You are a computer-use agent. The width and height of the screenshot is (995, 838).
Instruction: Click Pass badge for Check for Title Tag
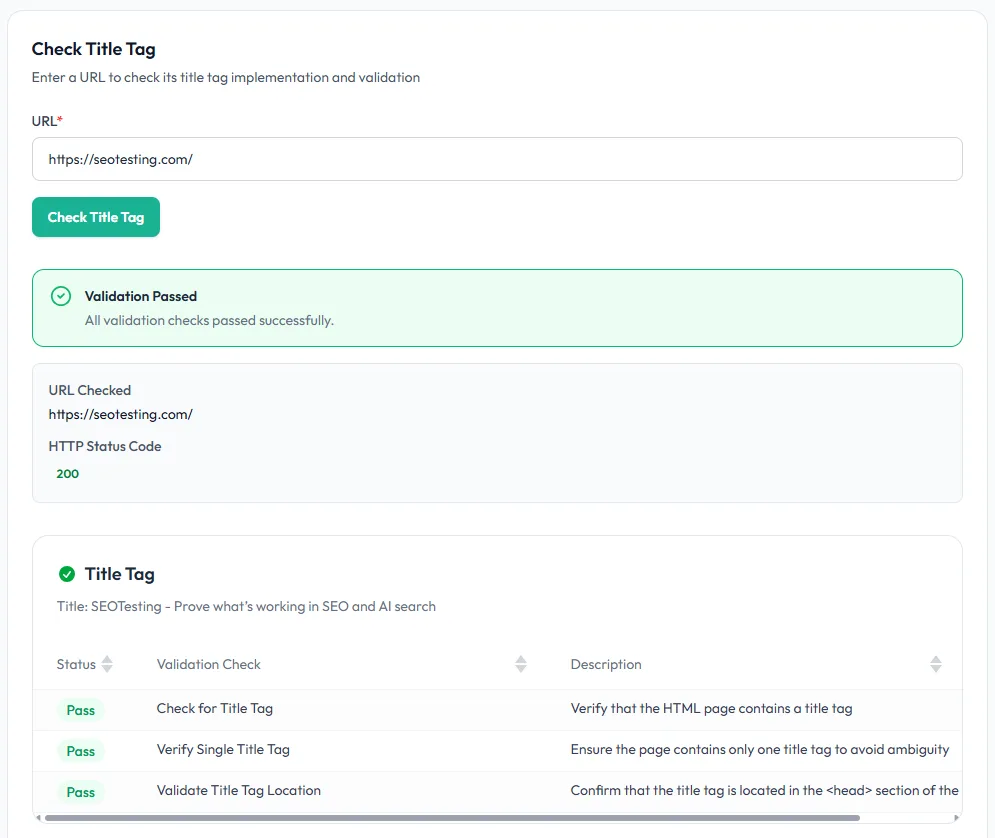tap(81, 710)
